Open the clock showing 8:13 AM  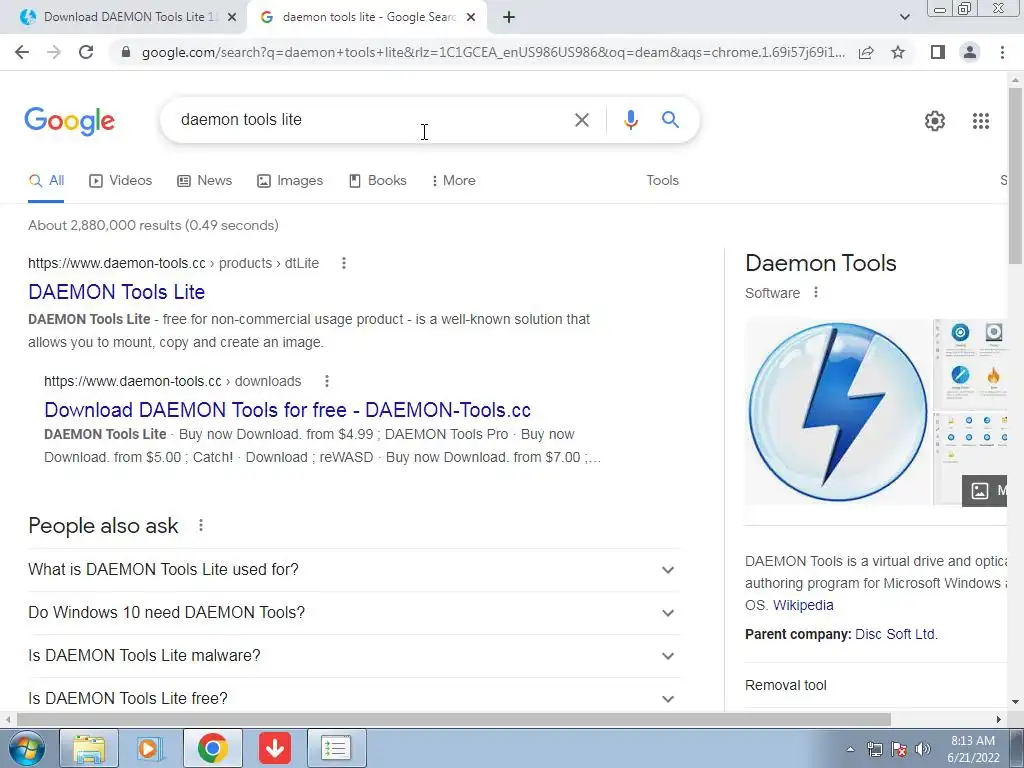[x=973, y=749]
